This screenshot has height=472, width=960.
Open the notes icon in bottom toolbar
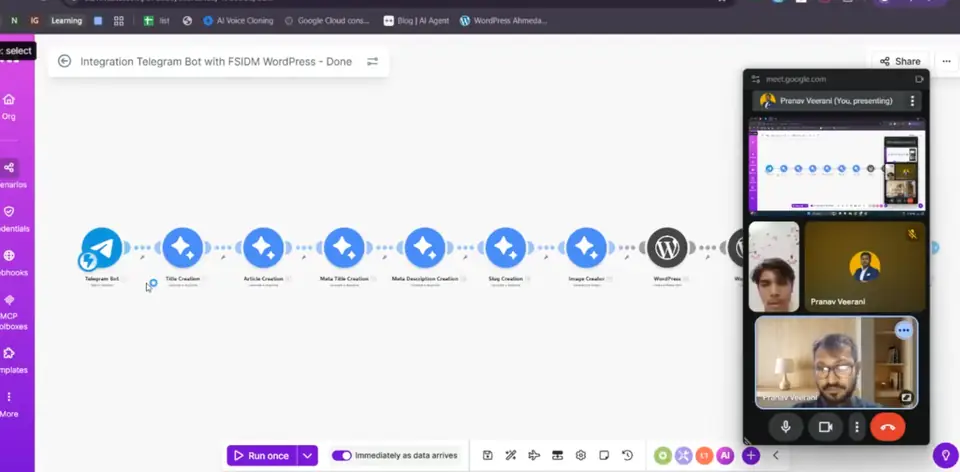coord(604,455)
